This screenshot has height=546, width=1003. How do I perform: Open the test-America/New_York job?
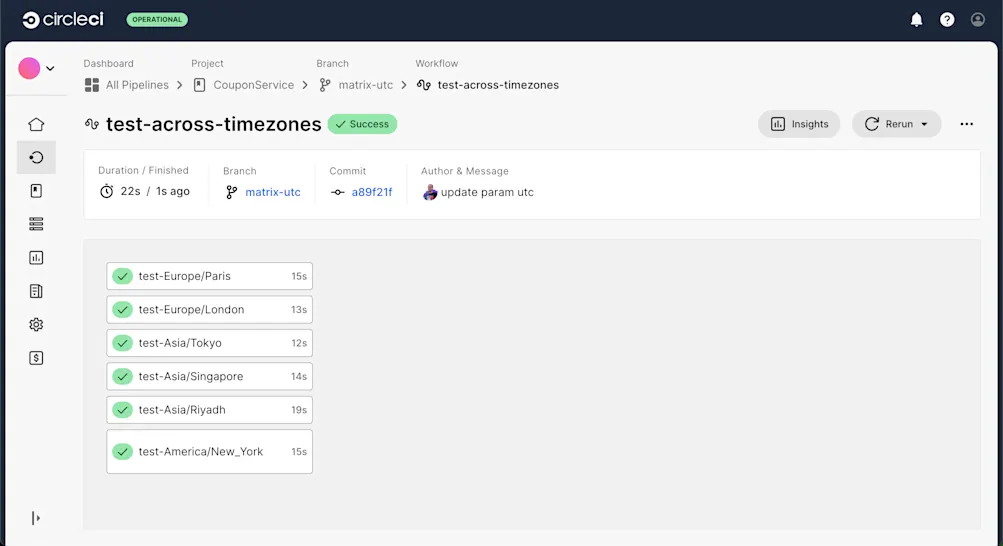pos(209,451)
